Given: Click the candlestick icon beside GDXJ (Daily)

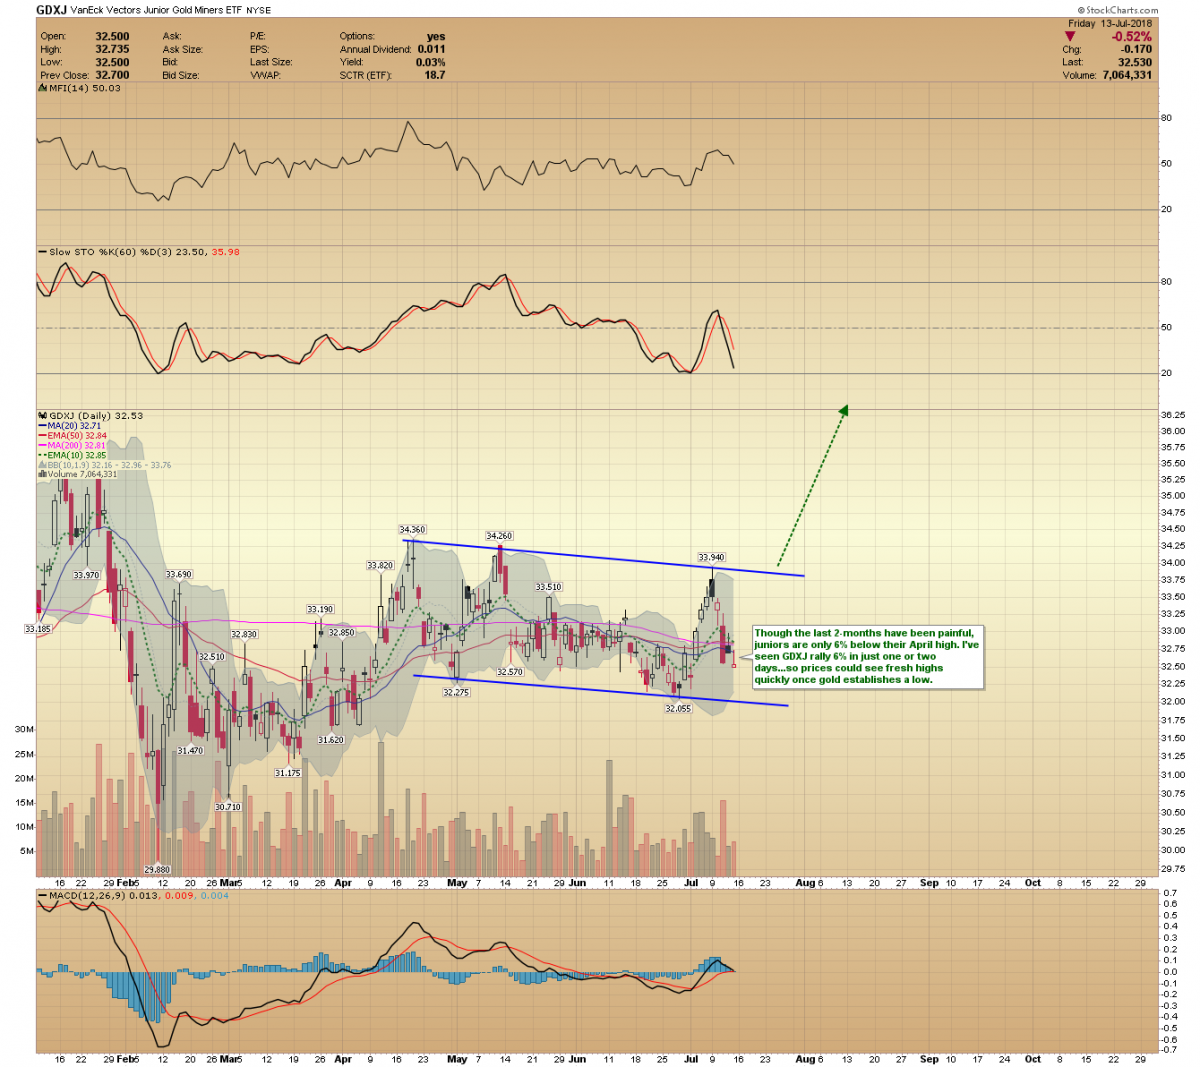Looking at the screenshot, I should pyautogui.click(x=41, y=415).
